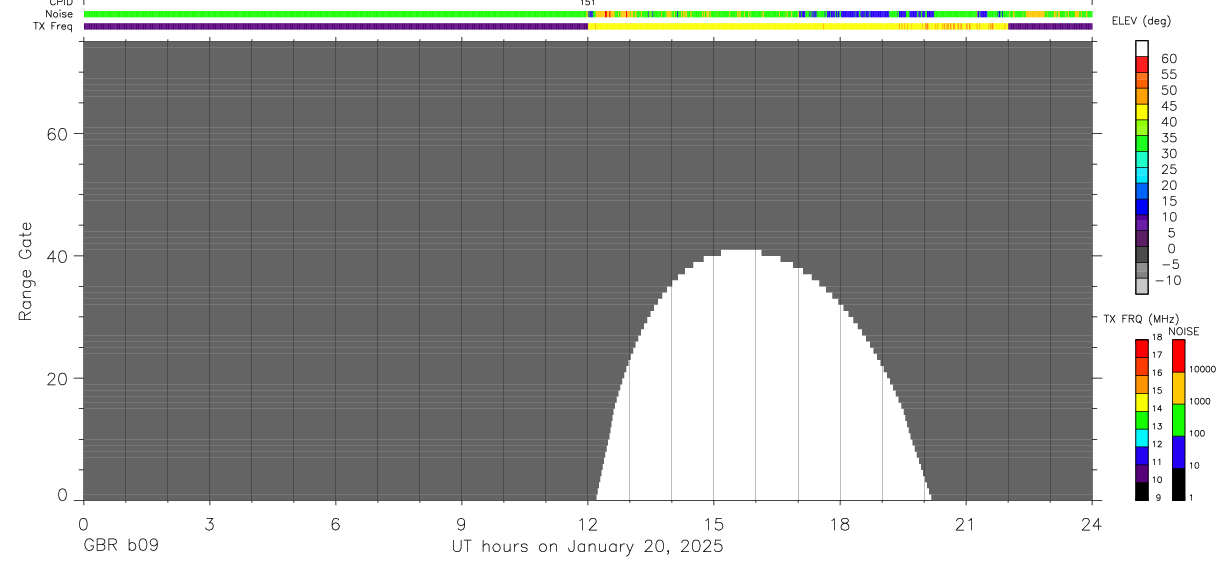
Task: Pick the blue swatch in NOISE legend
Action: pos(1178,452)
